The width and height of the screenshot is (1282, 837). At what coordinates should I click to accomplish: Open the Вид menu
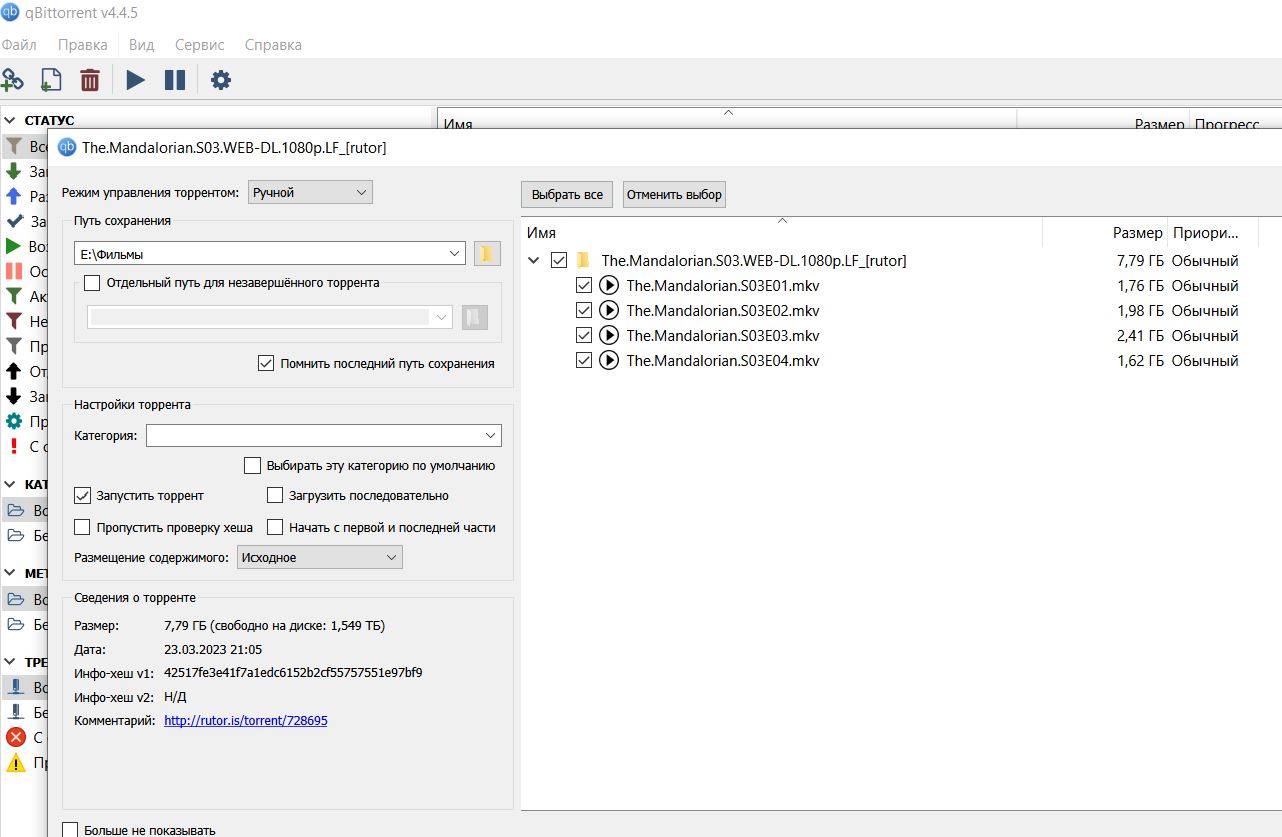(142, 45)
